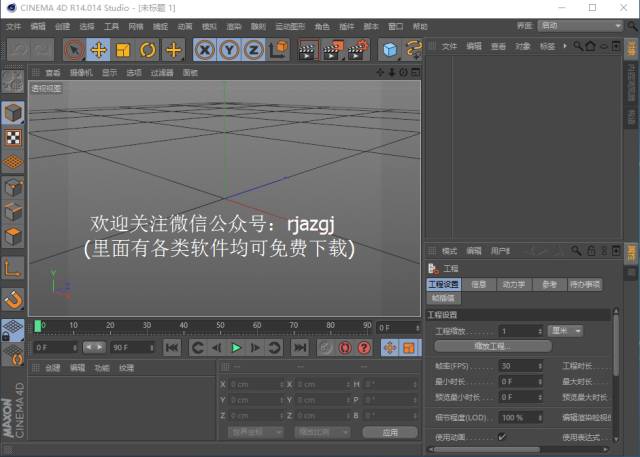The height and width of the screenshot is (457, 640).
Task: Click the Render View clapperboard icon
Action: [308, 49]
